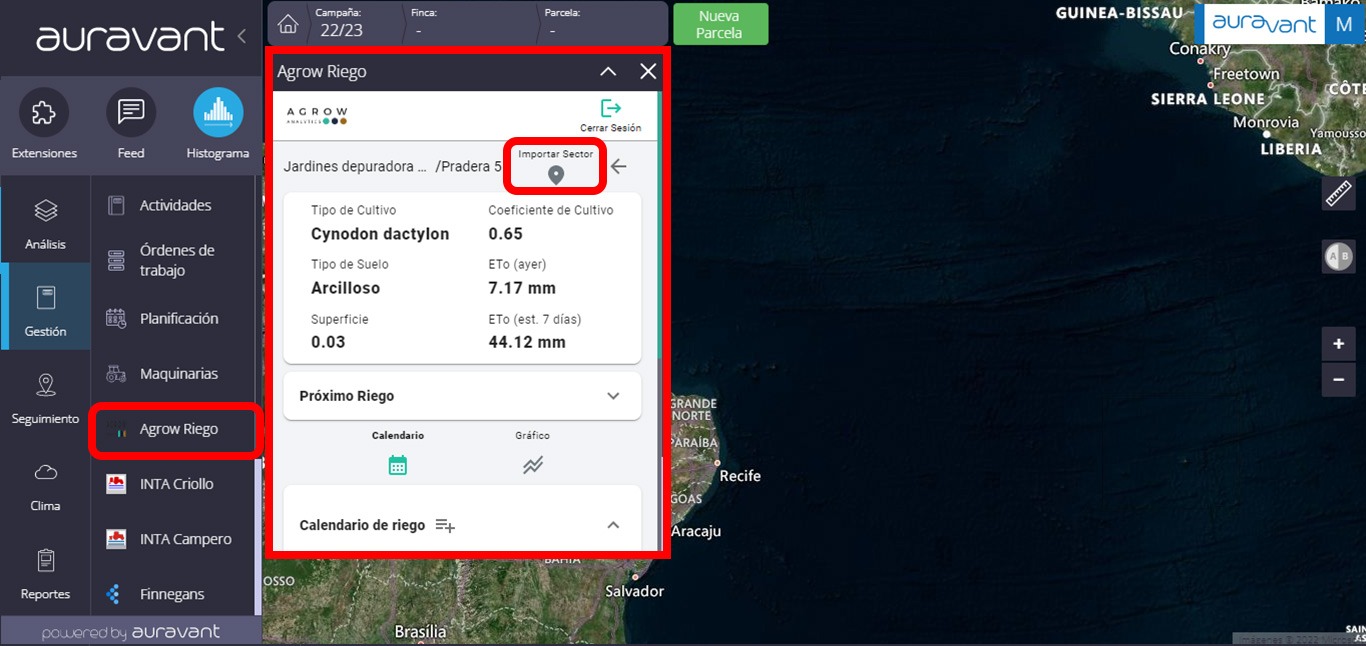Collapse the Calendario de riego section
Screen dimensions: 1366x646
click(614, 525)
